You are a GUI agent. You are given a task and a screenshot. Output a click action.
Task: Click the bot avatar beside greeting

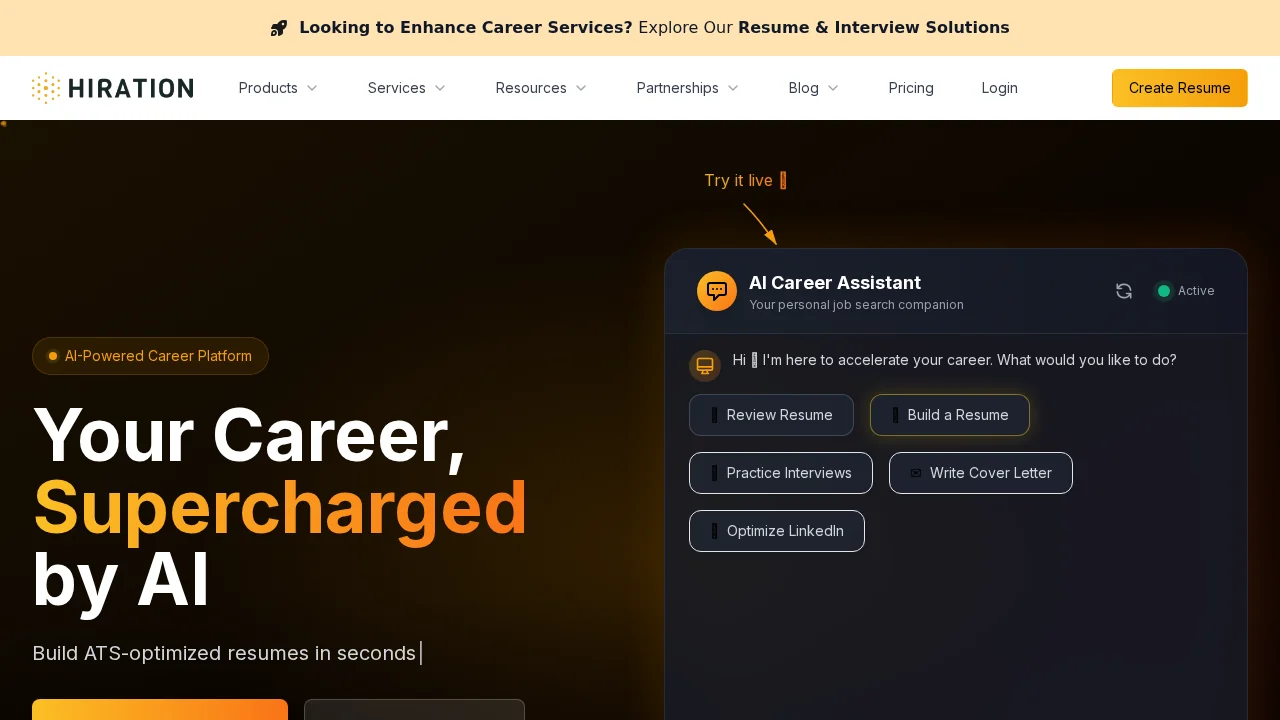click(x=705, y=366)
